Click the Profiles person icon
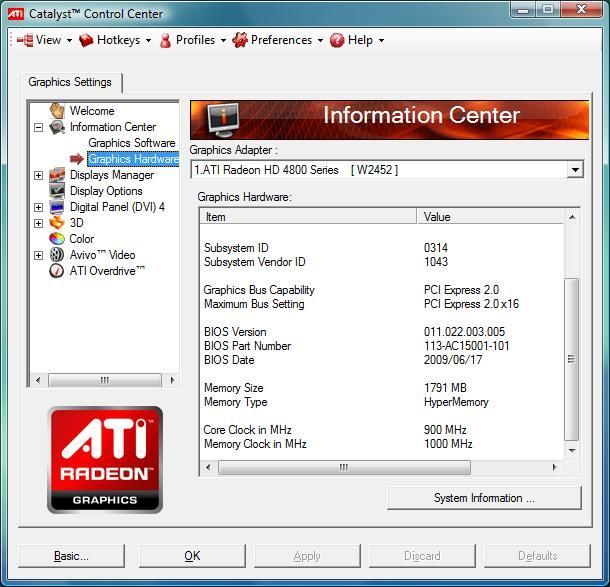 click(165, 40)
